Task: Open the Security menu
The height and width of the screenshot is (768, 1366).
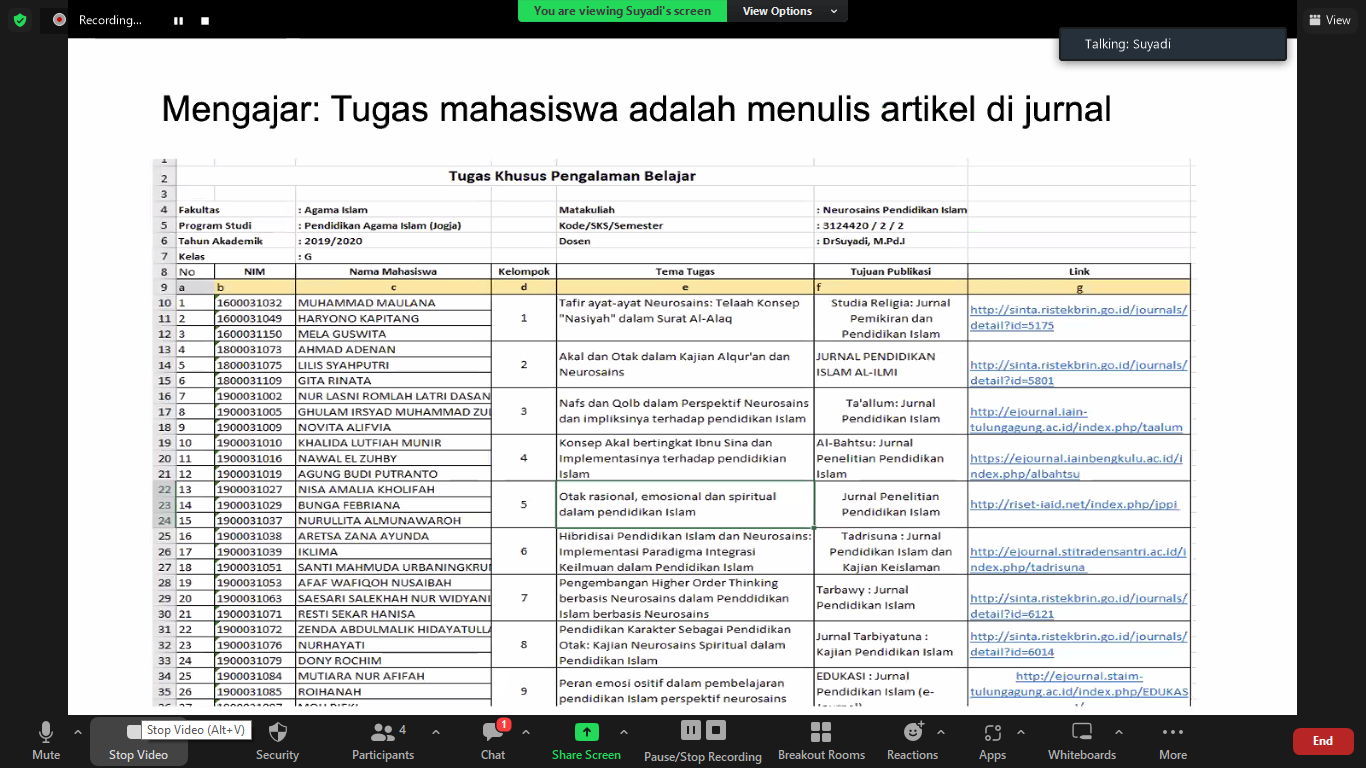Action: click(277, 741)
